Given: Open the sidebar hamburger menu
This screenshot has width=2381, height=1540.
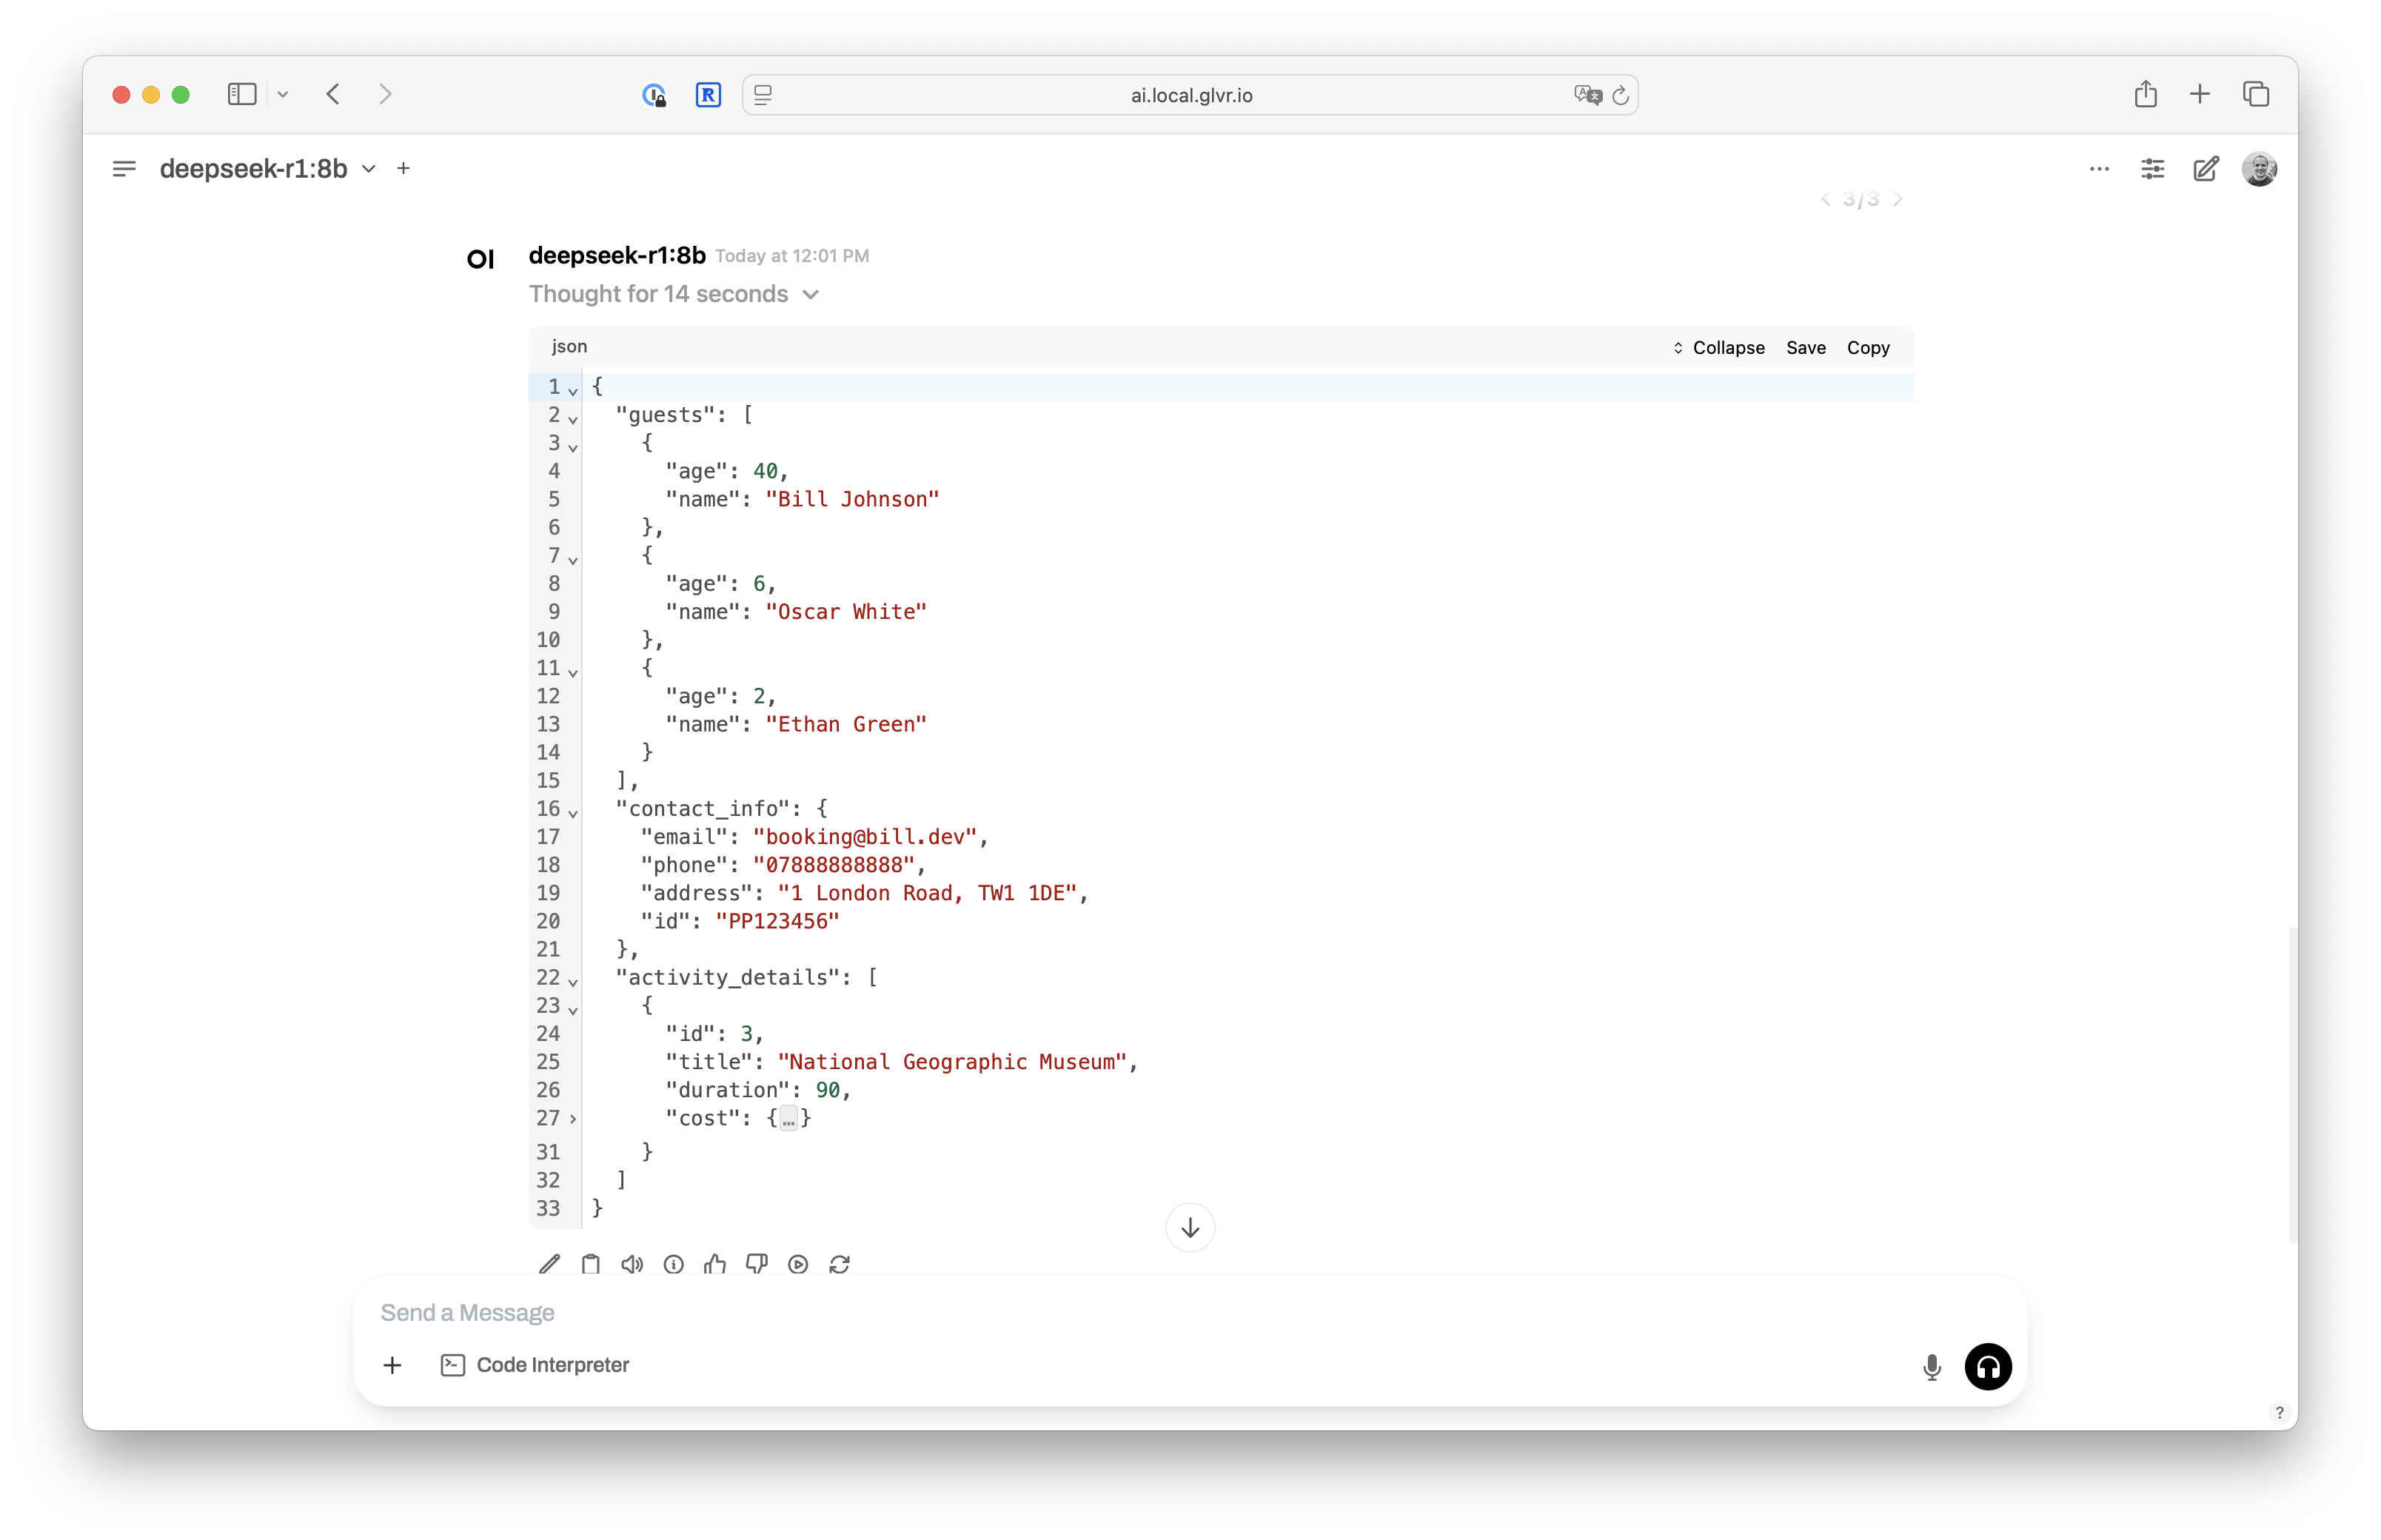Looking at the screenshot, I should (124, 169).
